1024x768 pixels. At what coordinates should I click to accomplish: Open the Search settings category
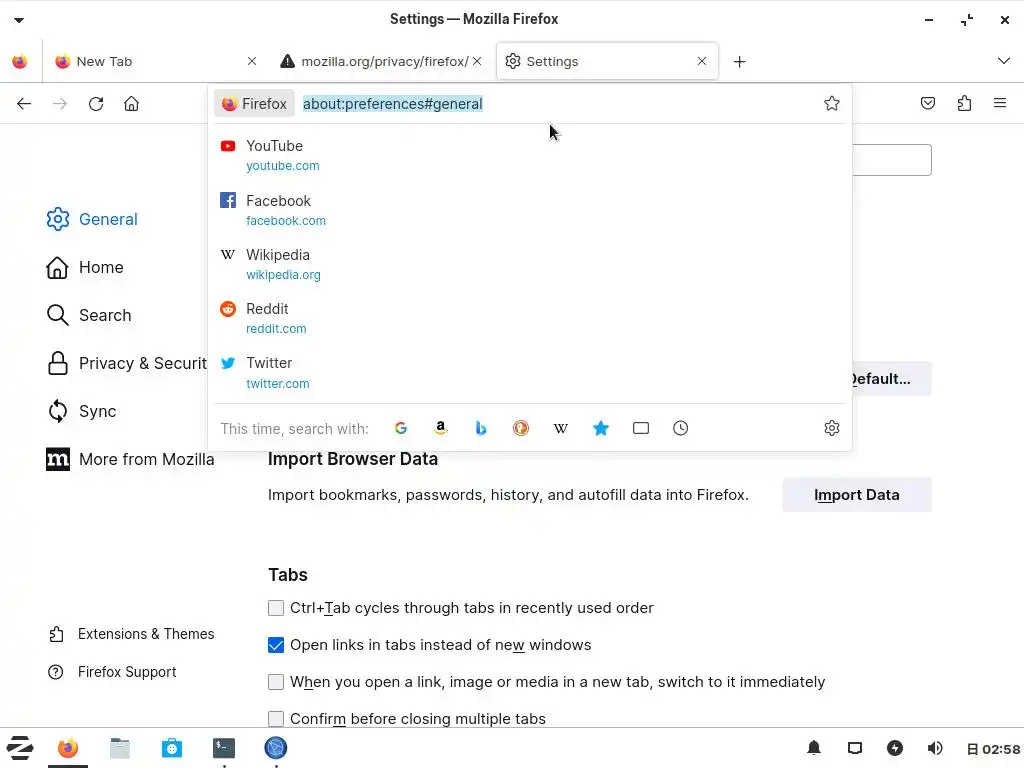[89, 315]
